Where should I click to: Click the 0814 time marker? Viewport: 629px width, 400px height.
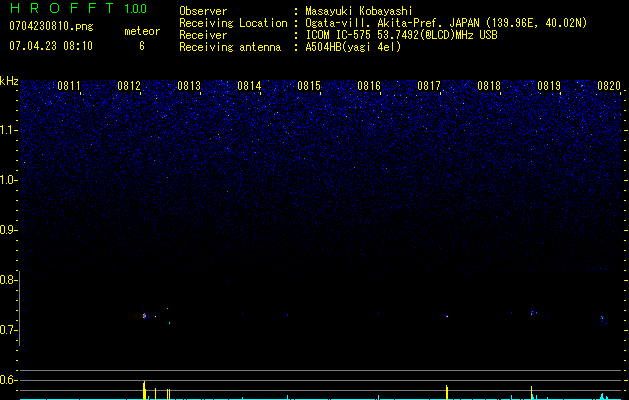pos(249,86)
